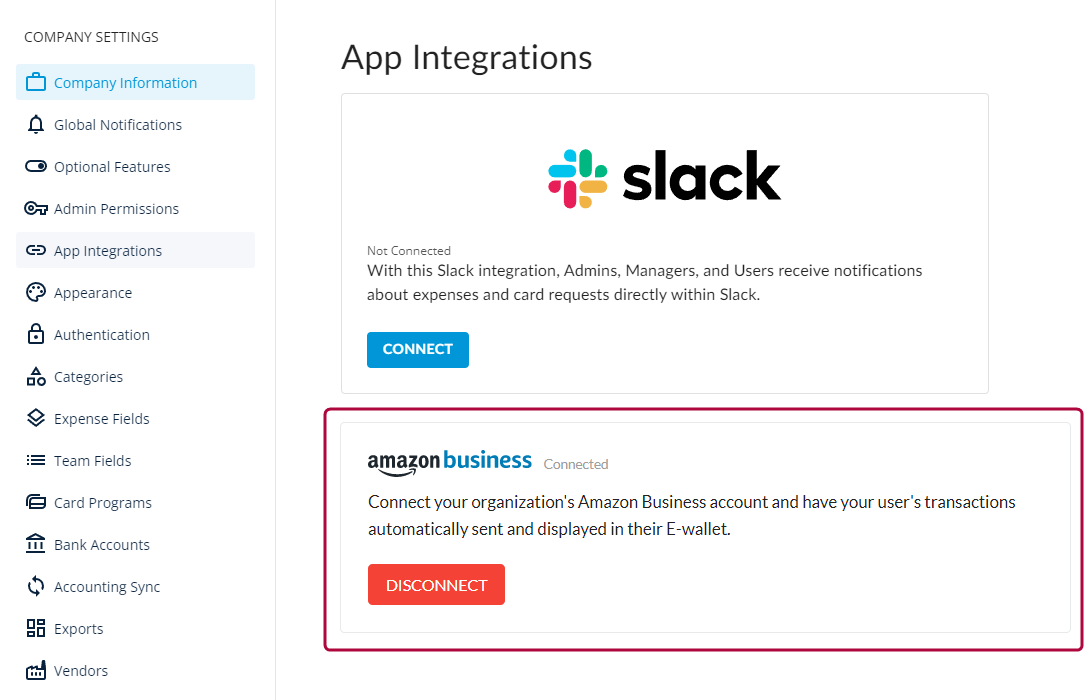Image resolution: width=1089 pixels, height=700 pixels.
Task: Click the App Integrations link icon
Action: pos(36,251)
